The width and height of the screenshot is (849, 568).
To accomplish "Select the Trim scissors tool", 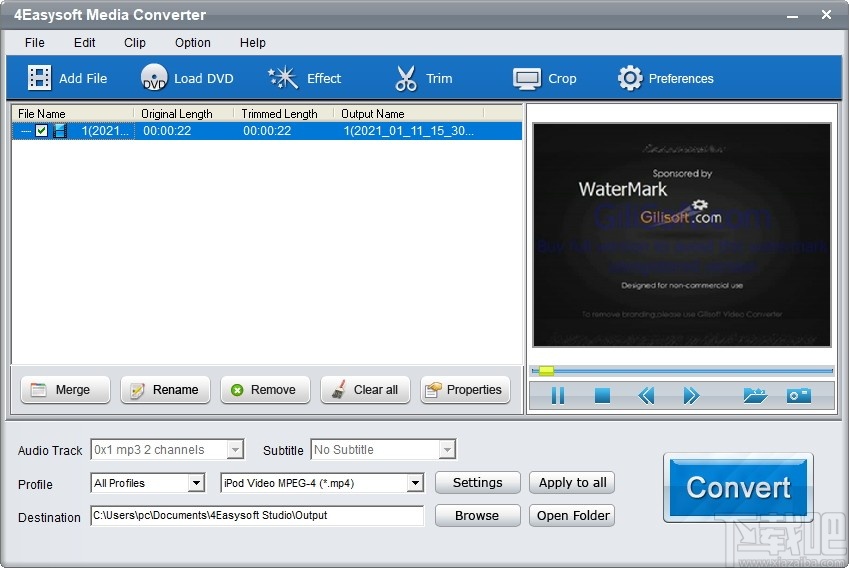I will (x=406, y=78).
